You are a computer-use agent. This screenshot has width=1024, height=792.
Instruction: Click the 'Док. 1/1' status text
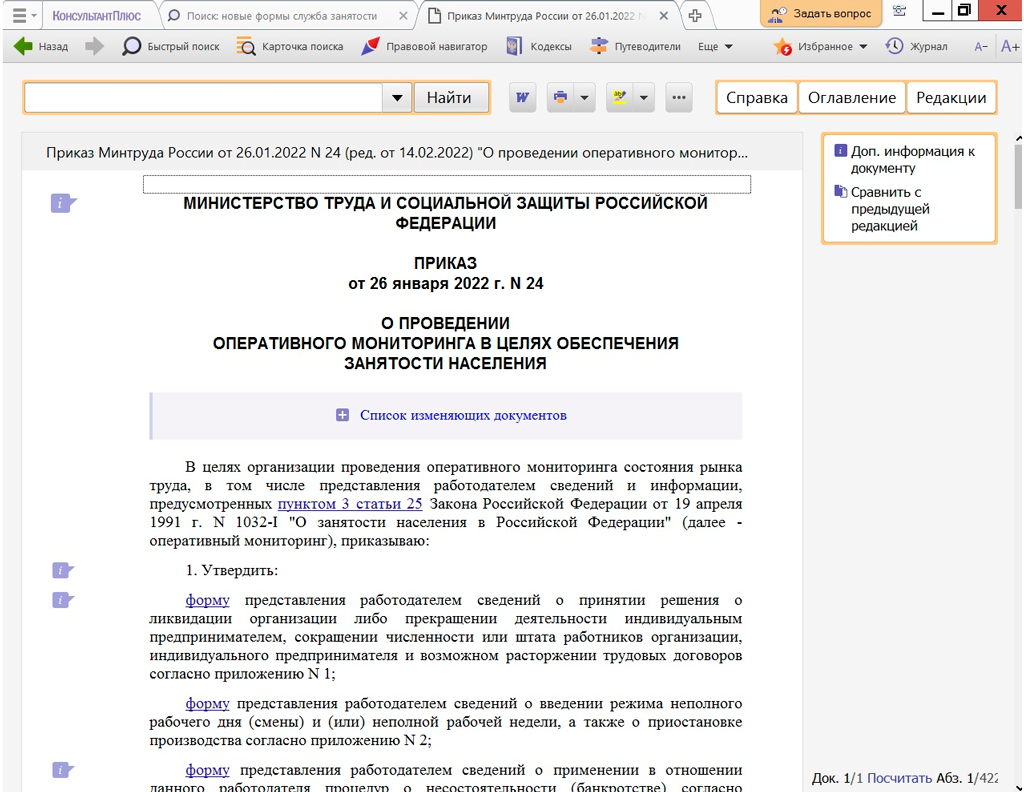(x=837, y=778)
